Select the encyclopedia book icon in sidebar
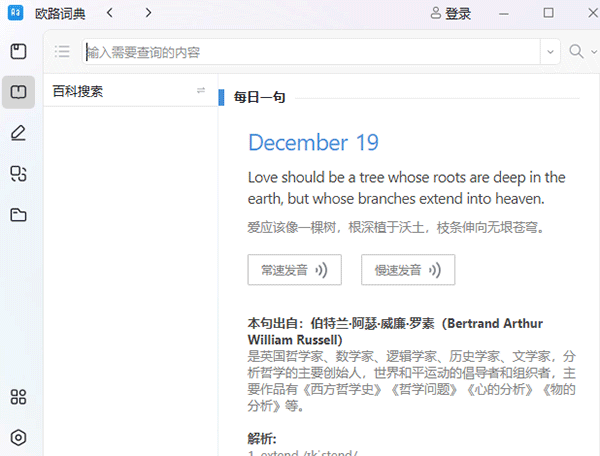The width and height of the screenshot is (600, 456). (18, 92)
